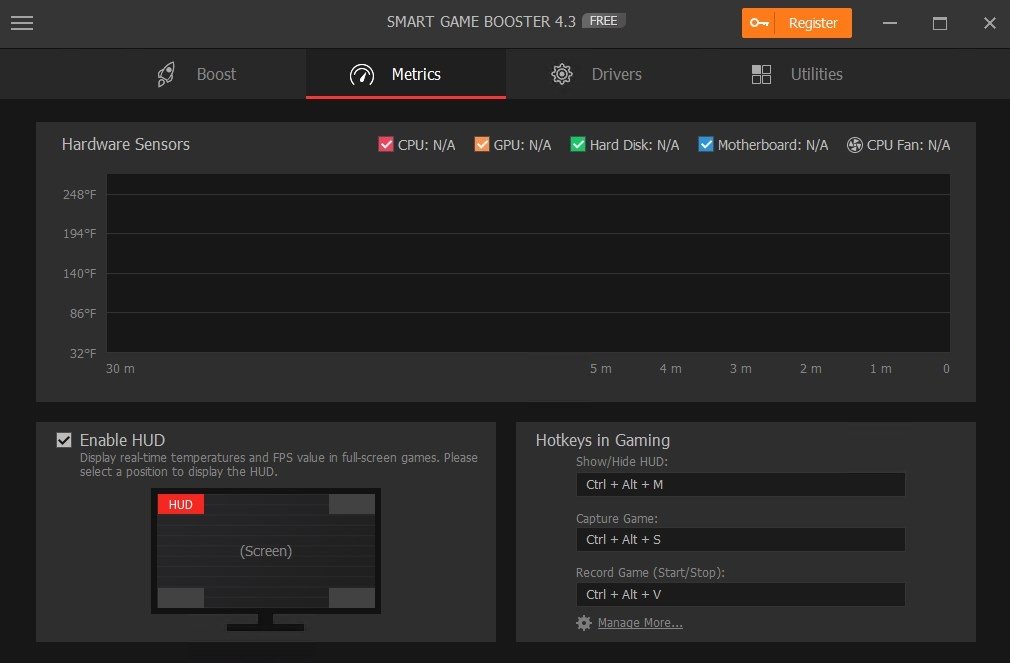Switch to the Boost tab
This screenshot has width=1010, height=663.
(x=206, y=74)
